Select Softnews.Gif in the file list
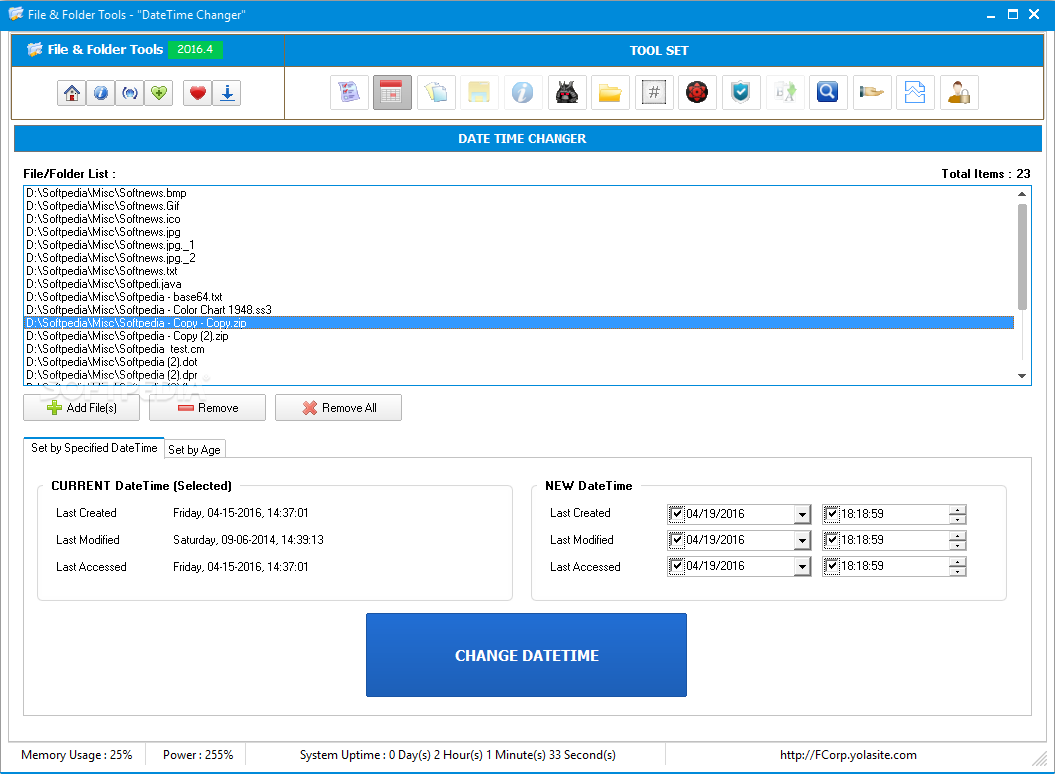The image size is (1055, 774). [519, 206]
